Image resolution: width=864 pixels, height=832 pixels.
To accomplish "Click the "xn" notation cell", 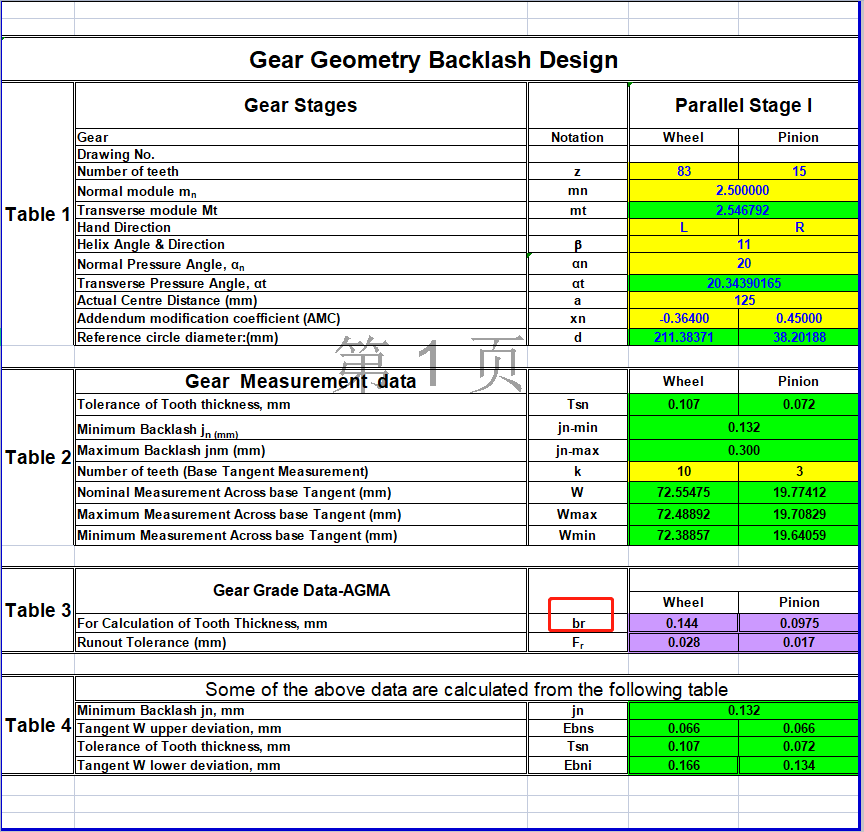I will pos(577,318).
